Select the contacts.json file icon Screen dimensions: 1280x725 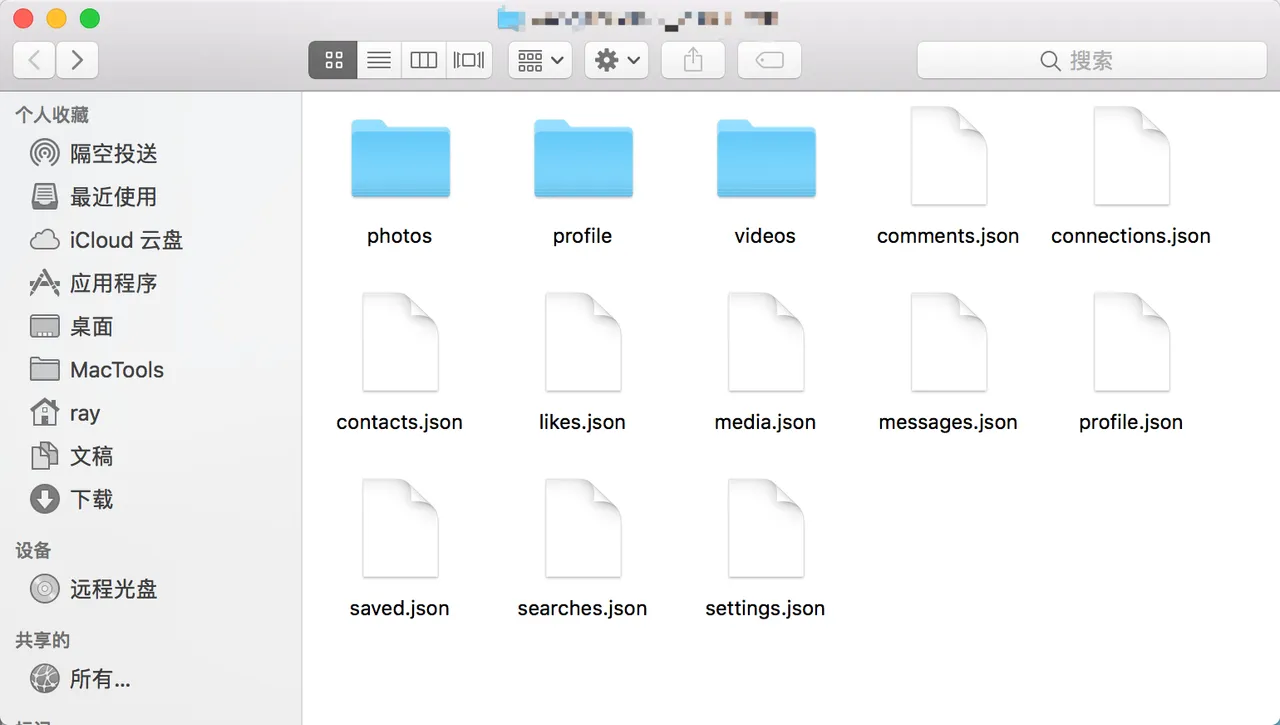click(400, 342)
